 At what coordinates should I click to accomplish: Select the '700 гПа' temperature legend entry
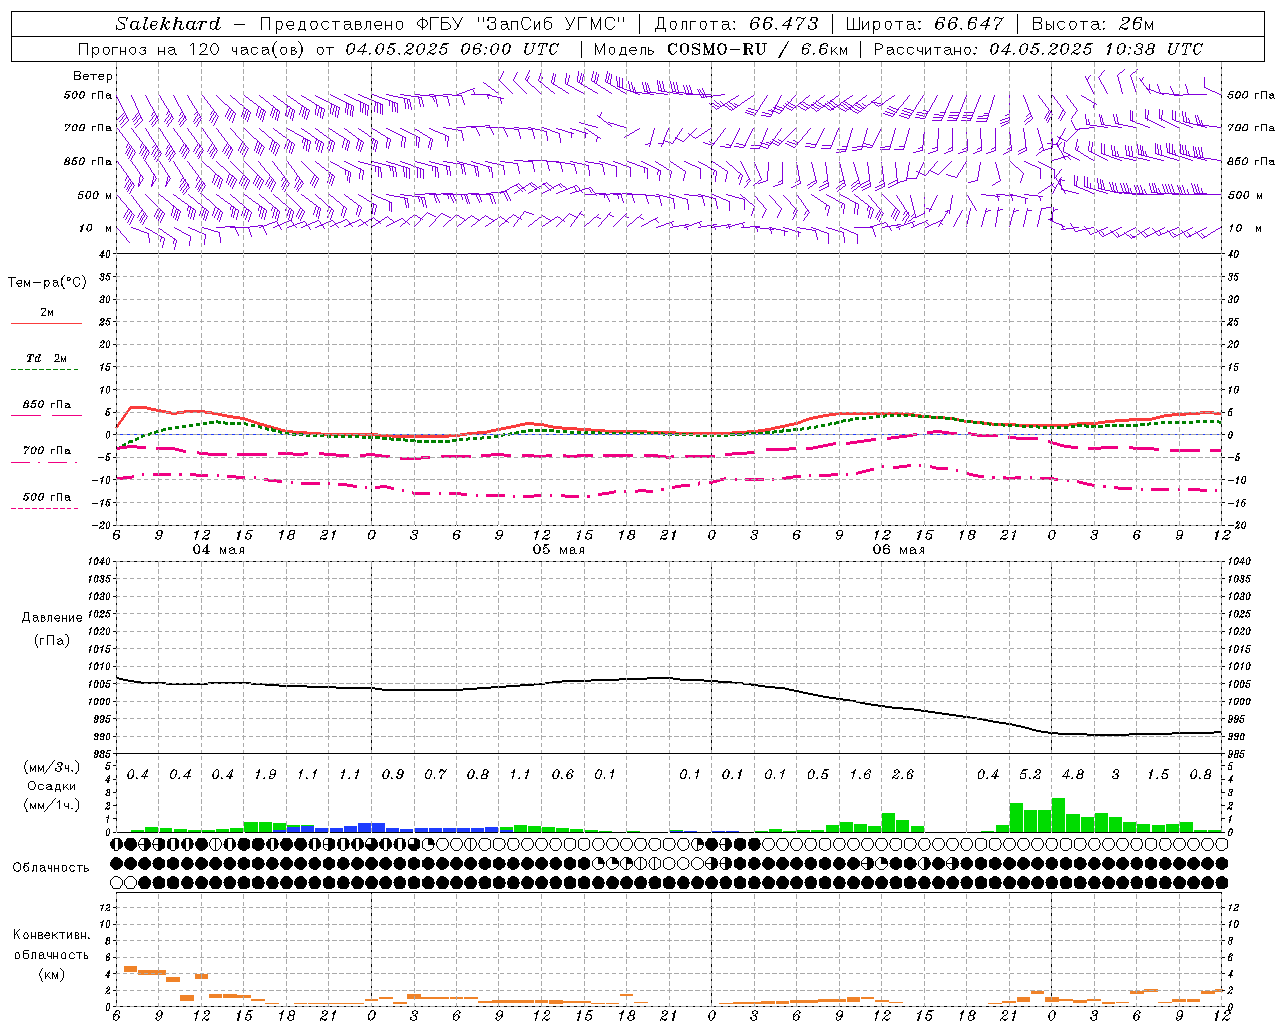tap(47, 451)
